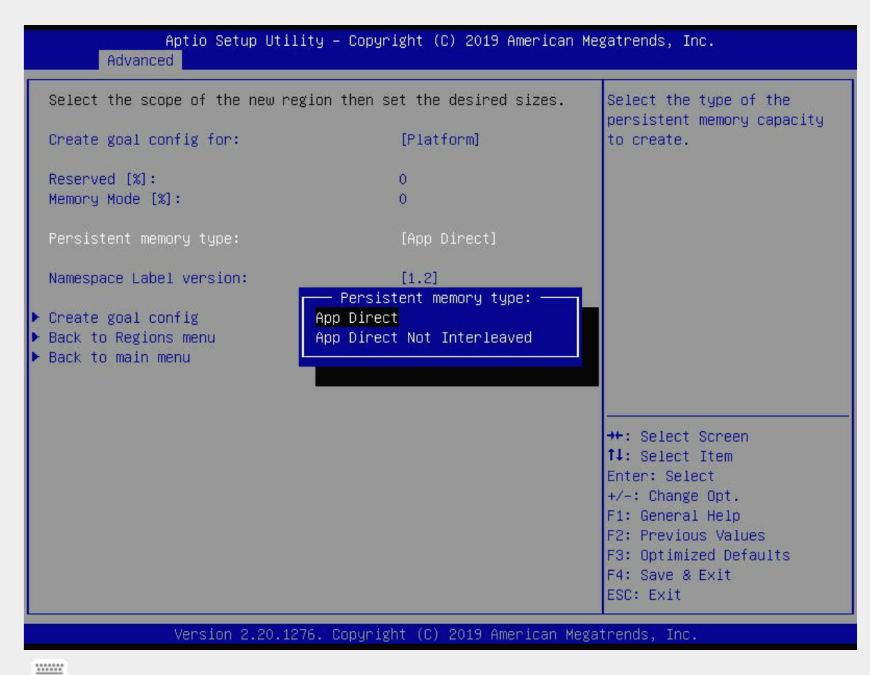Click the Create goal config for label

[x=144, y=139]
